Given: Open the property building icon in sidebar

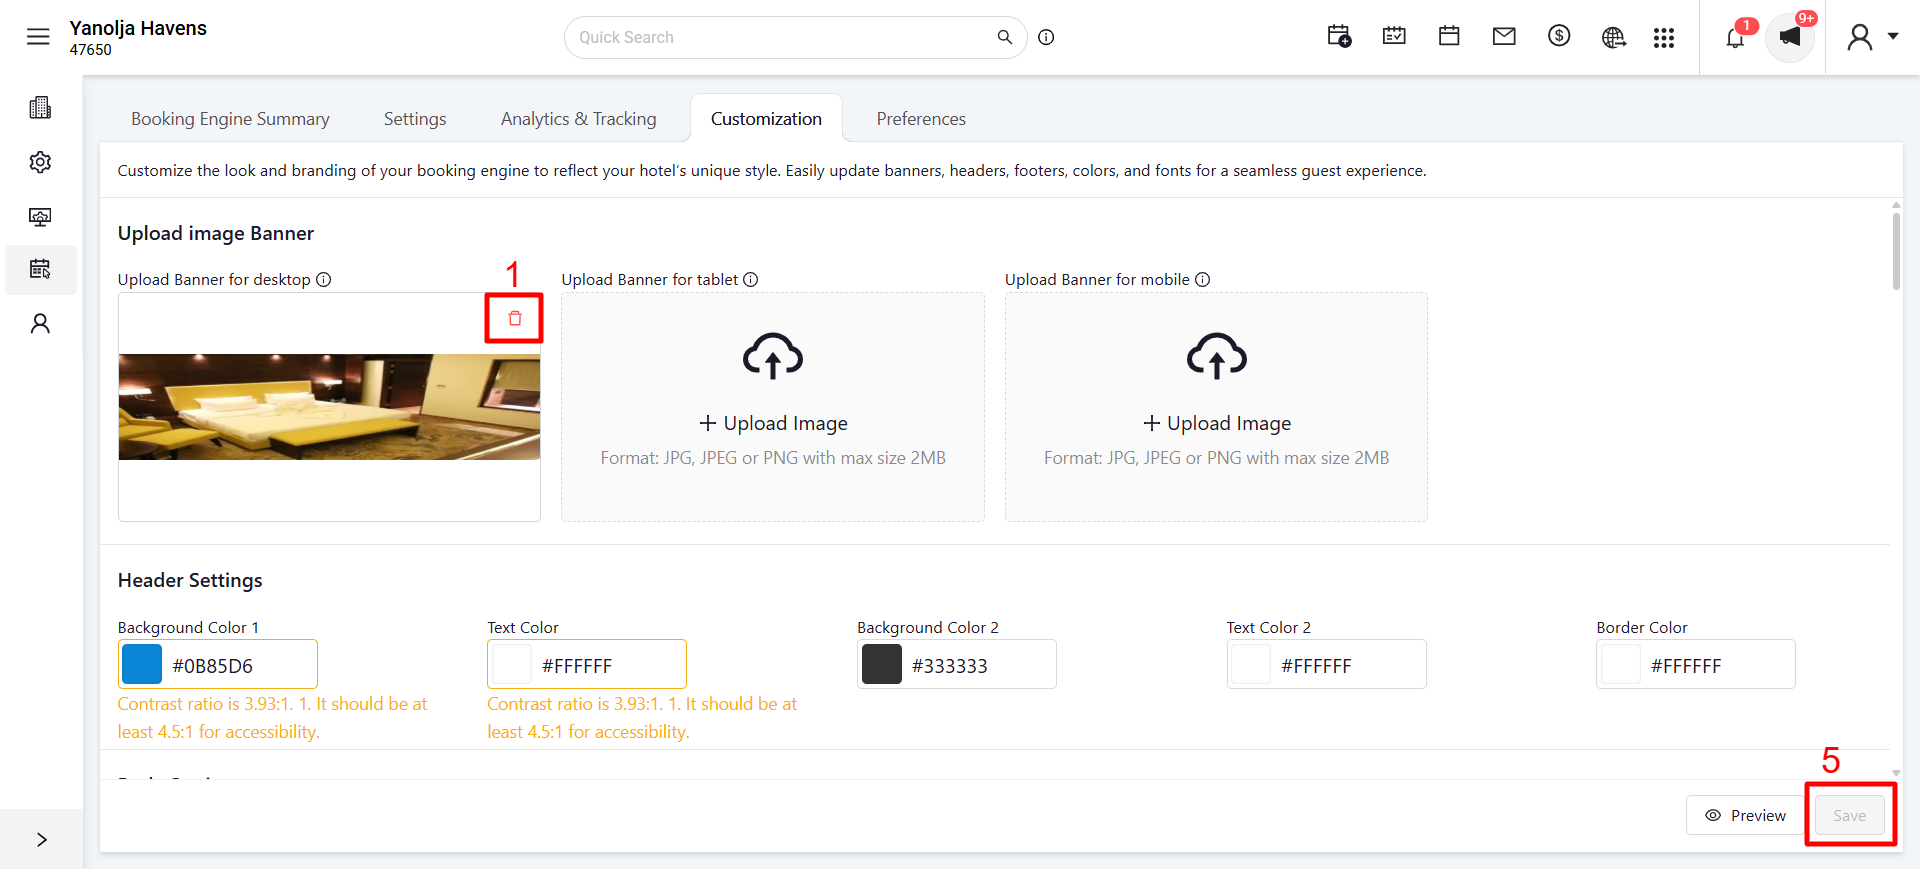Looking at the screenshot, I should tap(40, 107).
